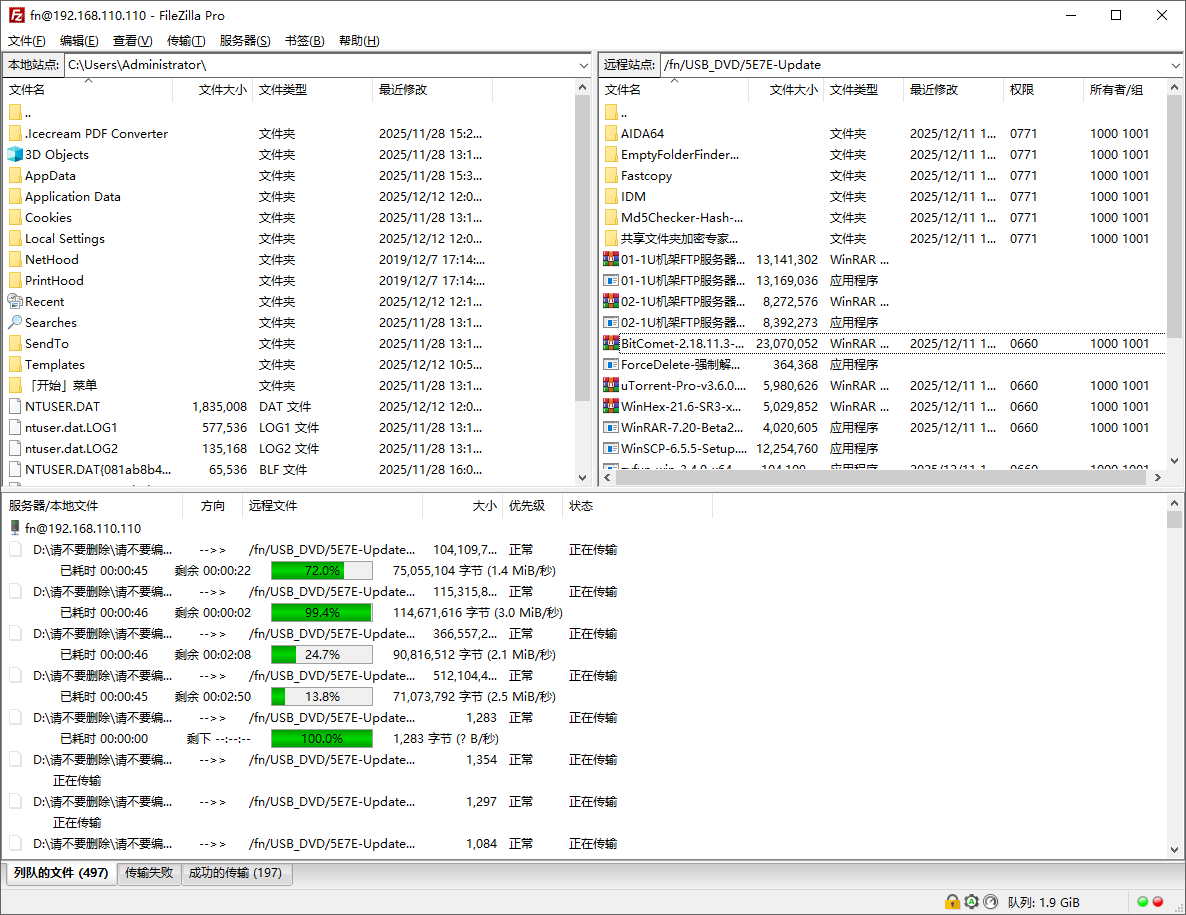The height and width of the screenshot is (915, 1186).
Task: Click the local parent directory '..' folder icon
Action: 15,113
